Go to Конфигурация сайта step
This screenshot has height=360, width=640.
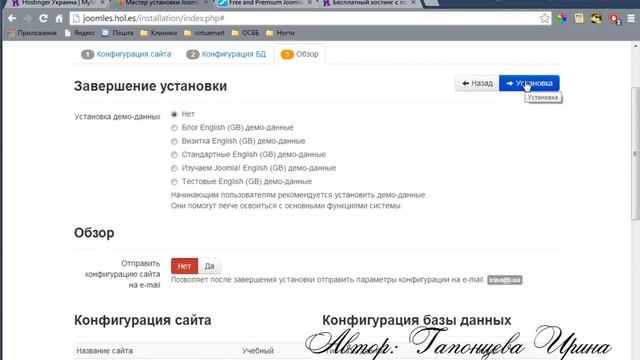(126, 54)
